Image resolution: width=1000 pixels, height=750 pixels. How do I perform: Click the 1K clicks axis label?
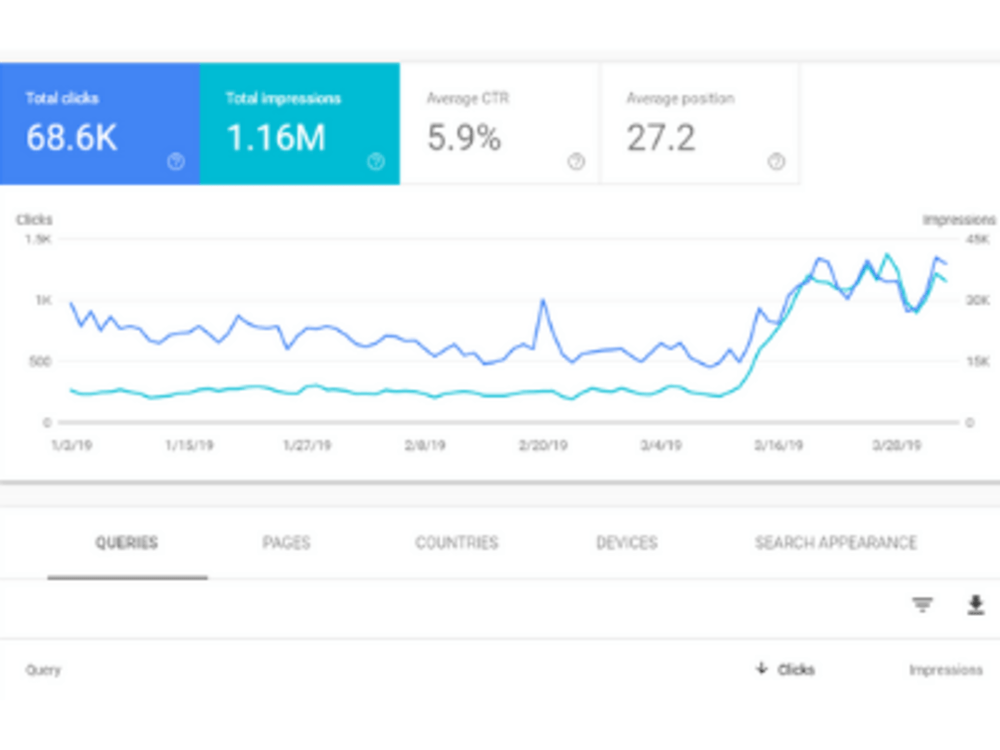[43, 300]
